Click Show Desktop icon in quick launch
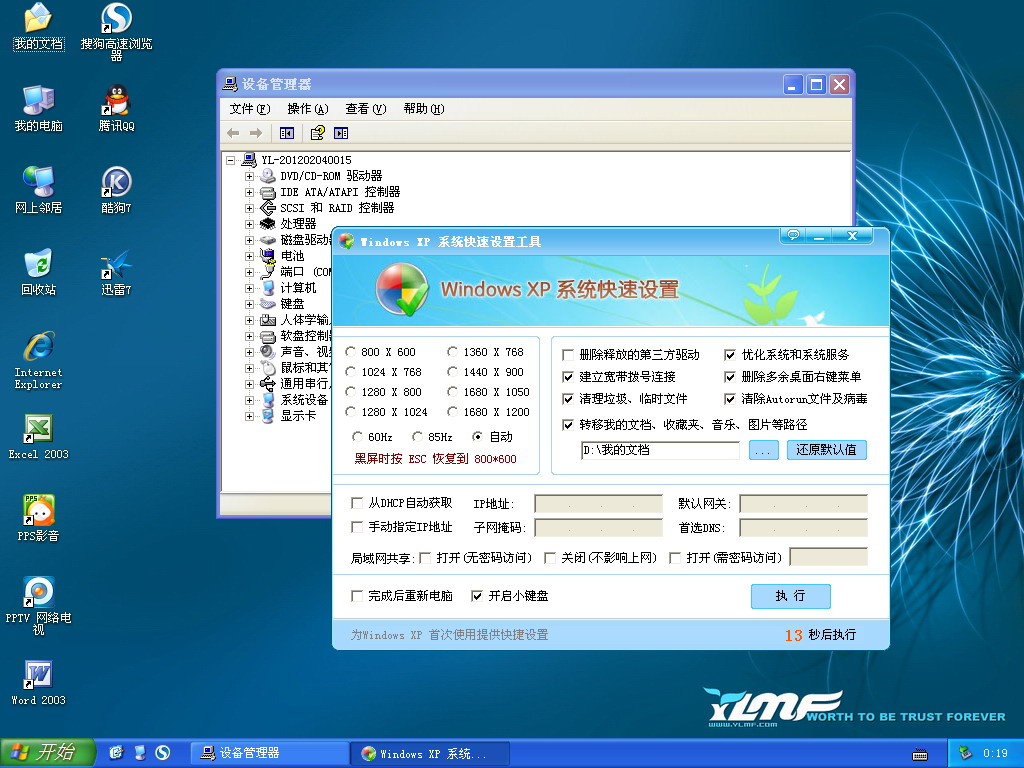Image resolution: width=1024 pixels, height=768 pixels. [x=140, y=753]
